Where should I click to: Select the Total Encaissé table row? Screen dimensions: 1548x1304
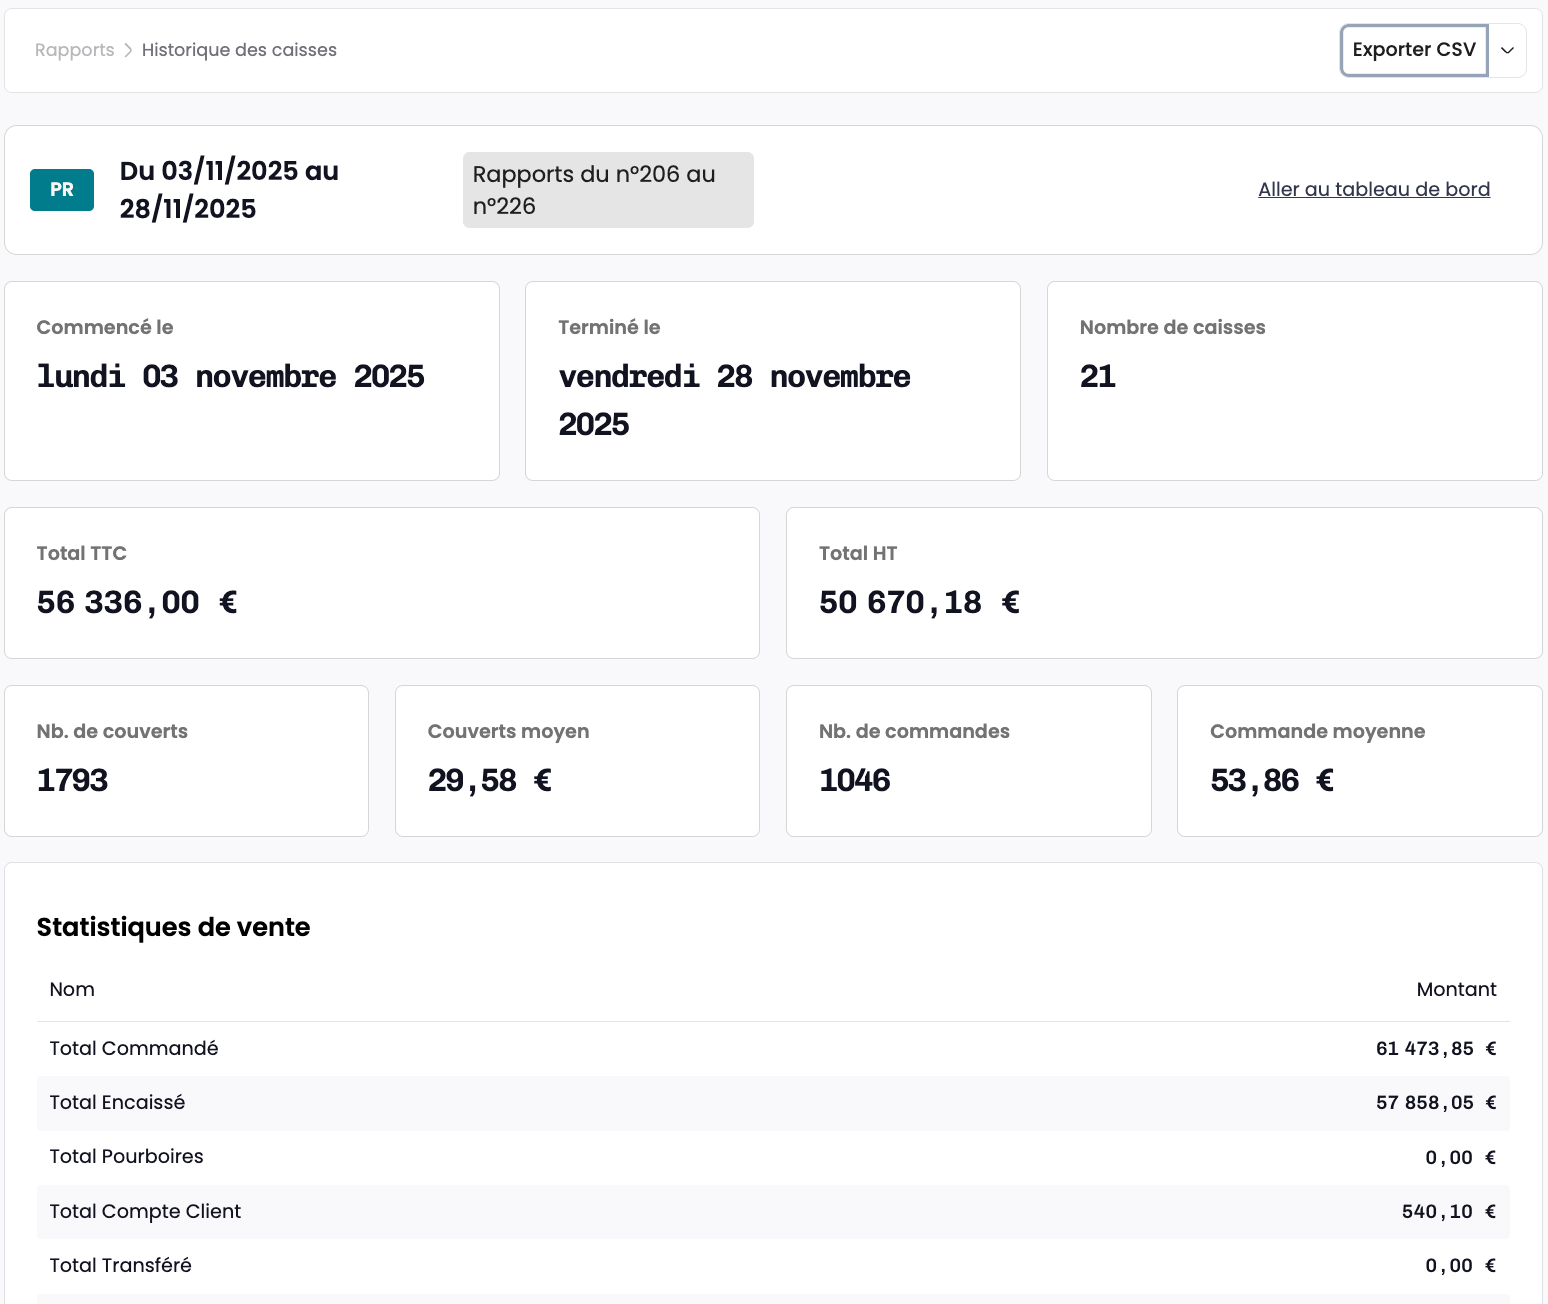coord(772,1103)
